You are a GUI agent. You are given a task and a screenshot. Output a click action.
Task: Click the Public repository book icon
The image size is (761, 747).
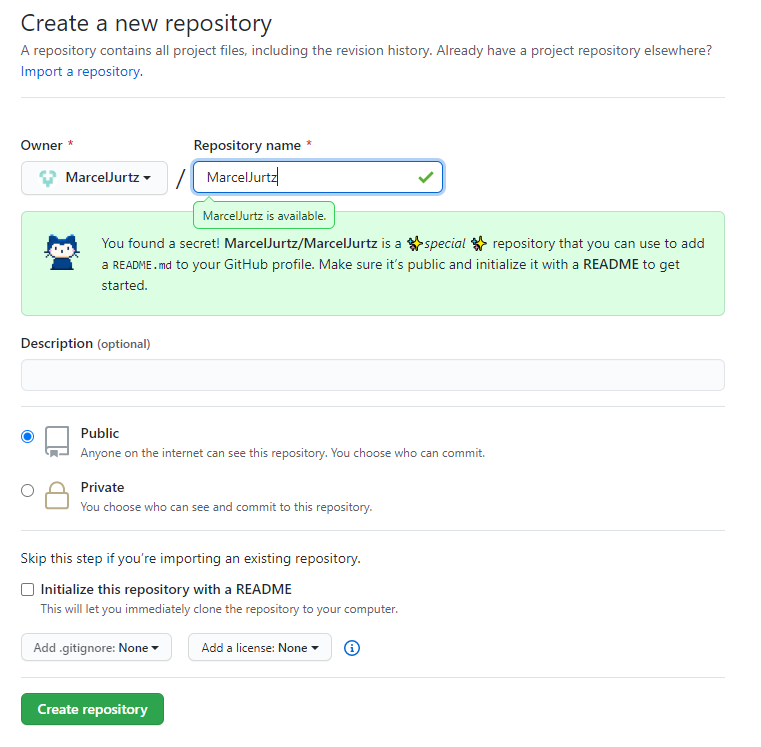click(x=57, y=441)
